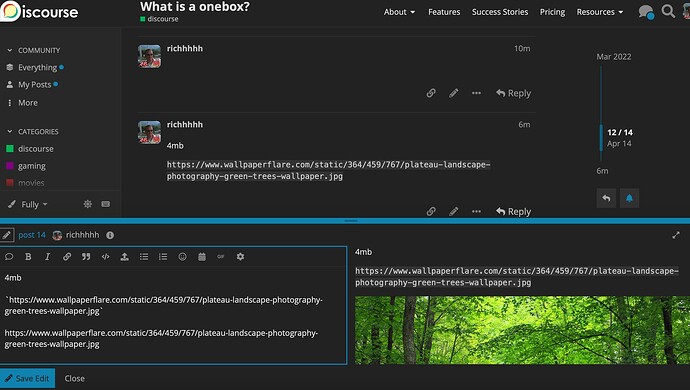Click the timeline reply arrow button
Image resolution: width=690 pixels, height=390 pixels.
click(606, 198)
